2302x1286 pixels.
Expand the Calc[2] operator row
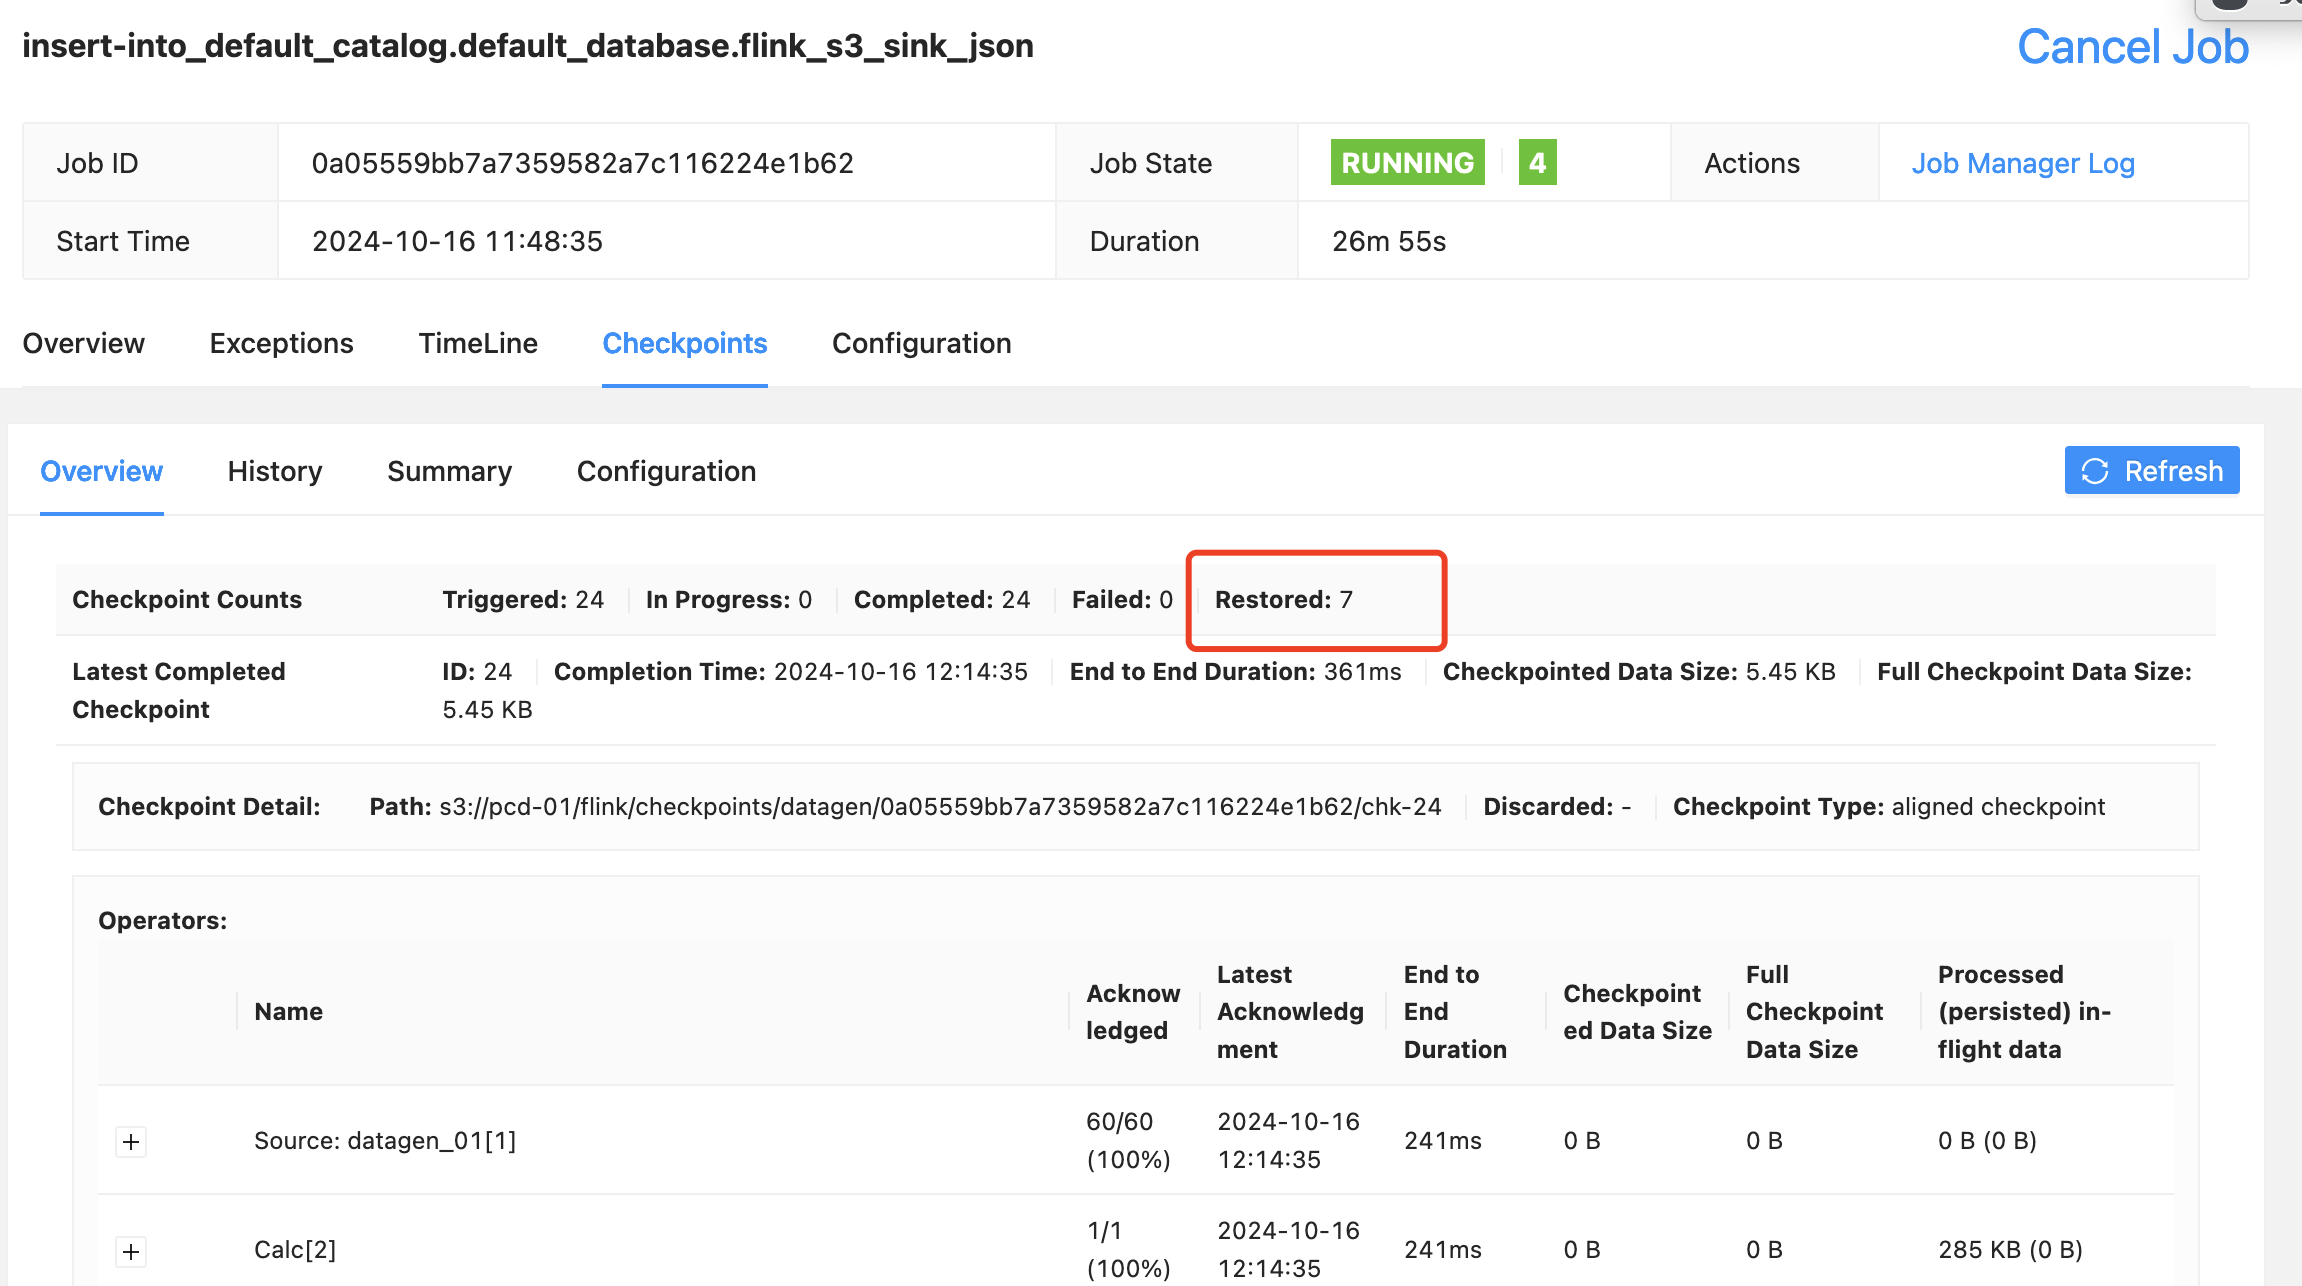(x=131, y=1251)
